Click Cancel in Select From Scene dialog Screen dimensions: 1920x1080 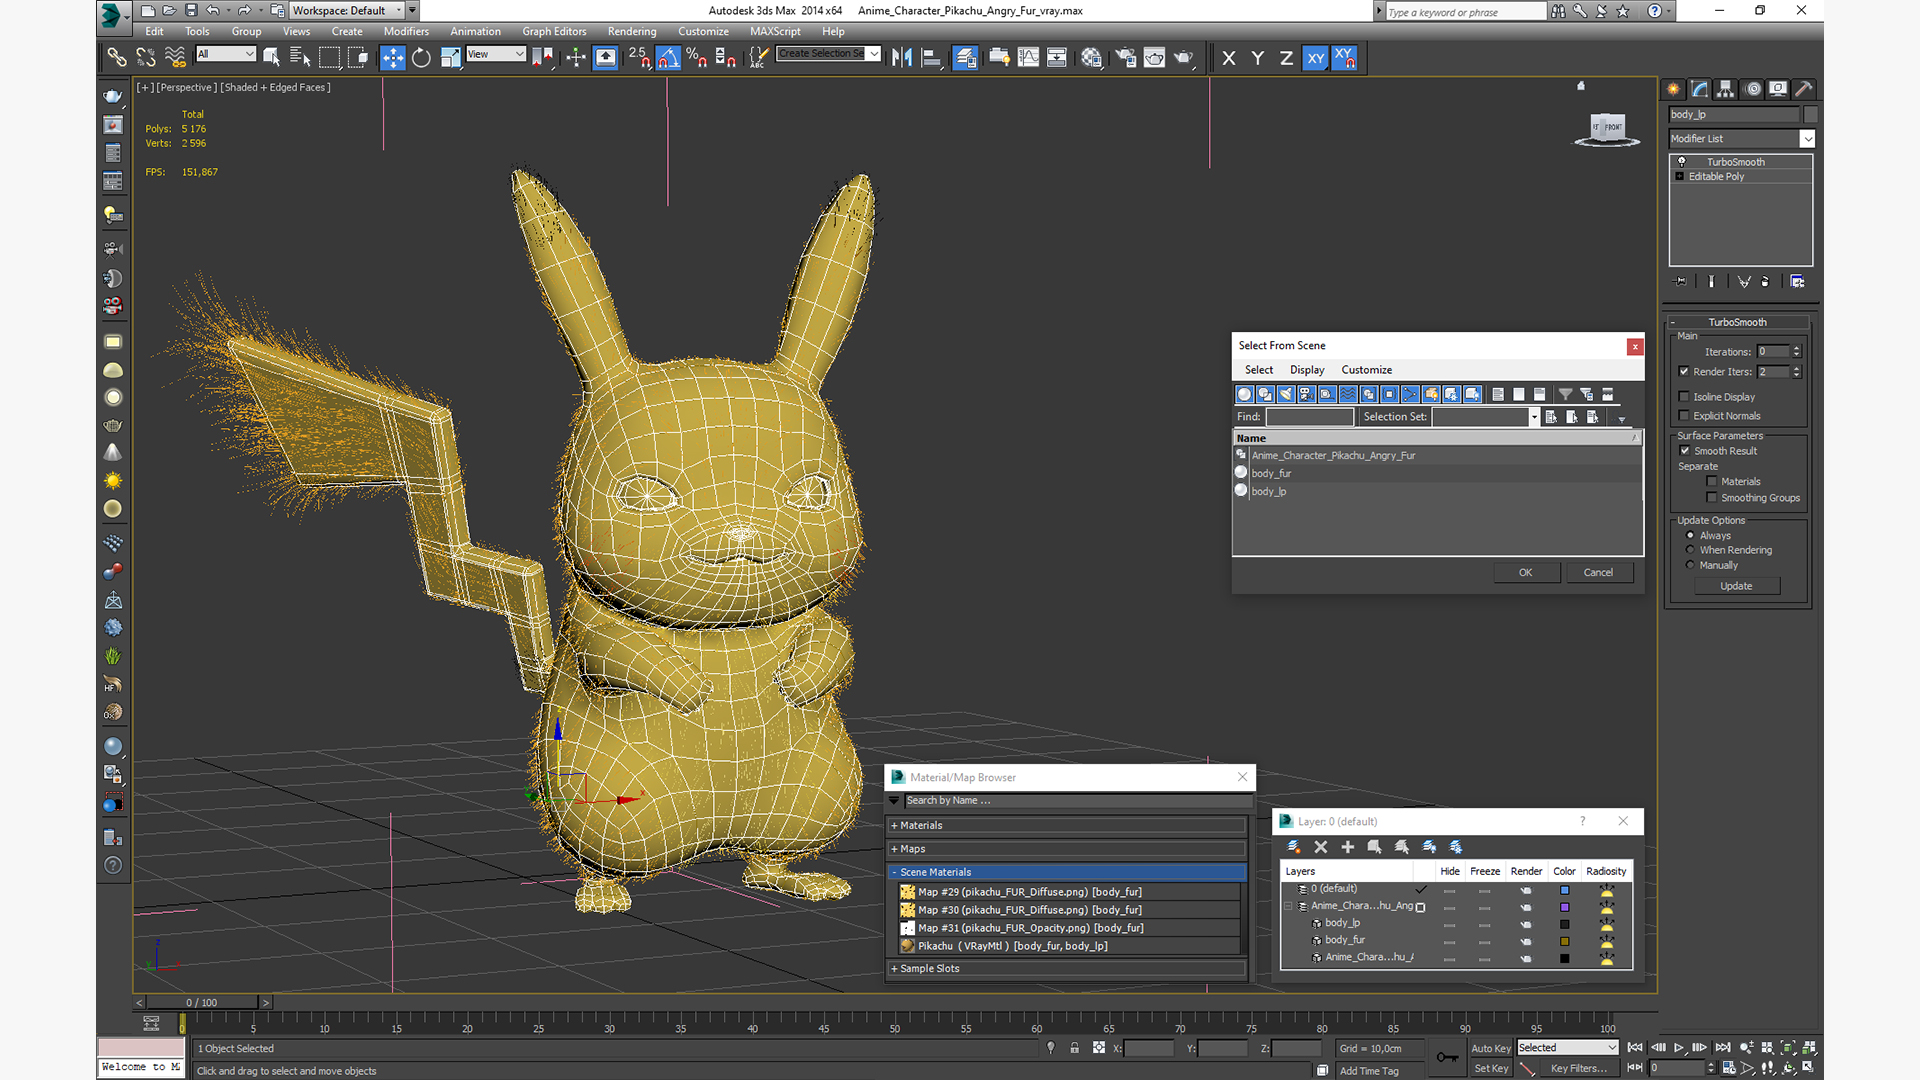1598,573
